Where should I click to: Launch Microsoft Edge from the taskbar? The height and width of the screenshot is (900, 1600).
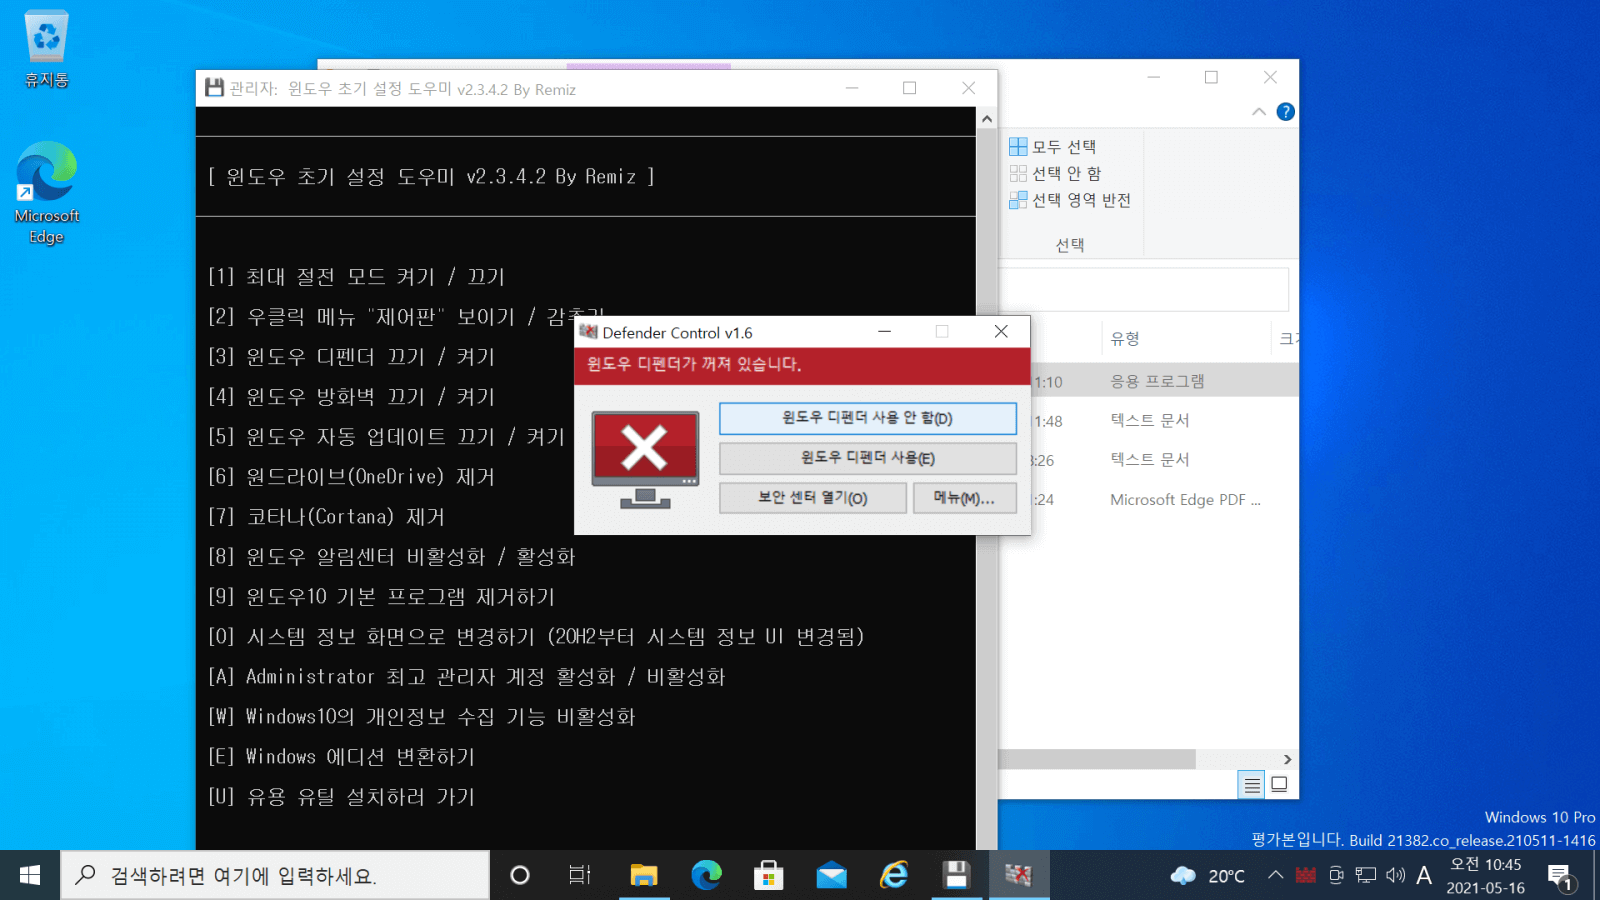point(706,875)
